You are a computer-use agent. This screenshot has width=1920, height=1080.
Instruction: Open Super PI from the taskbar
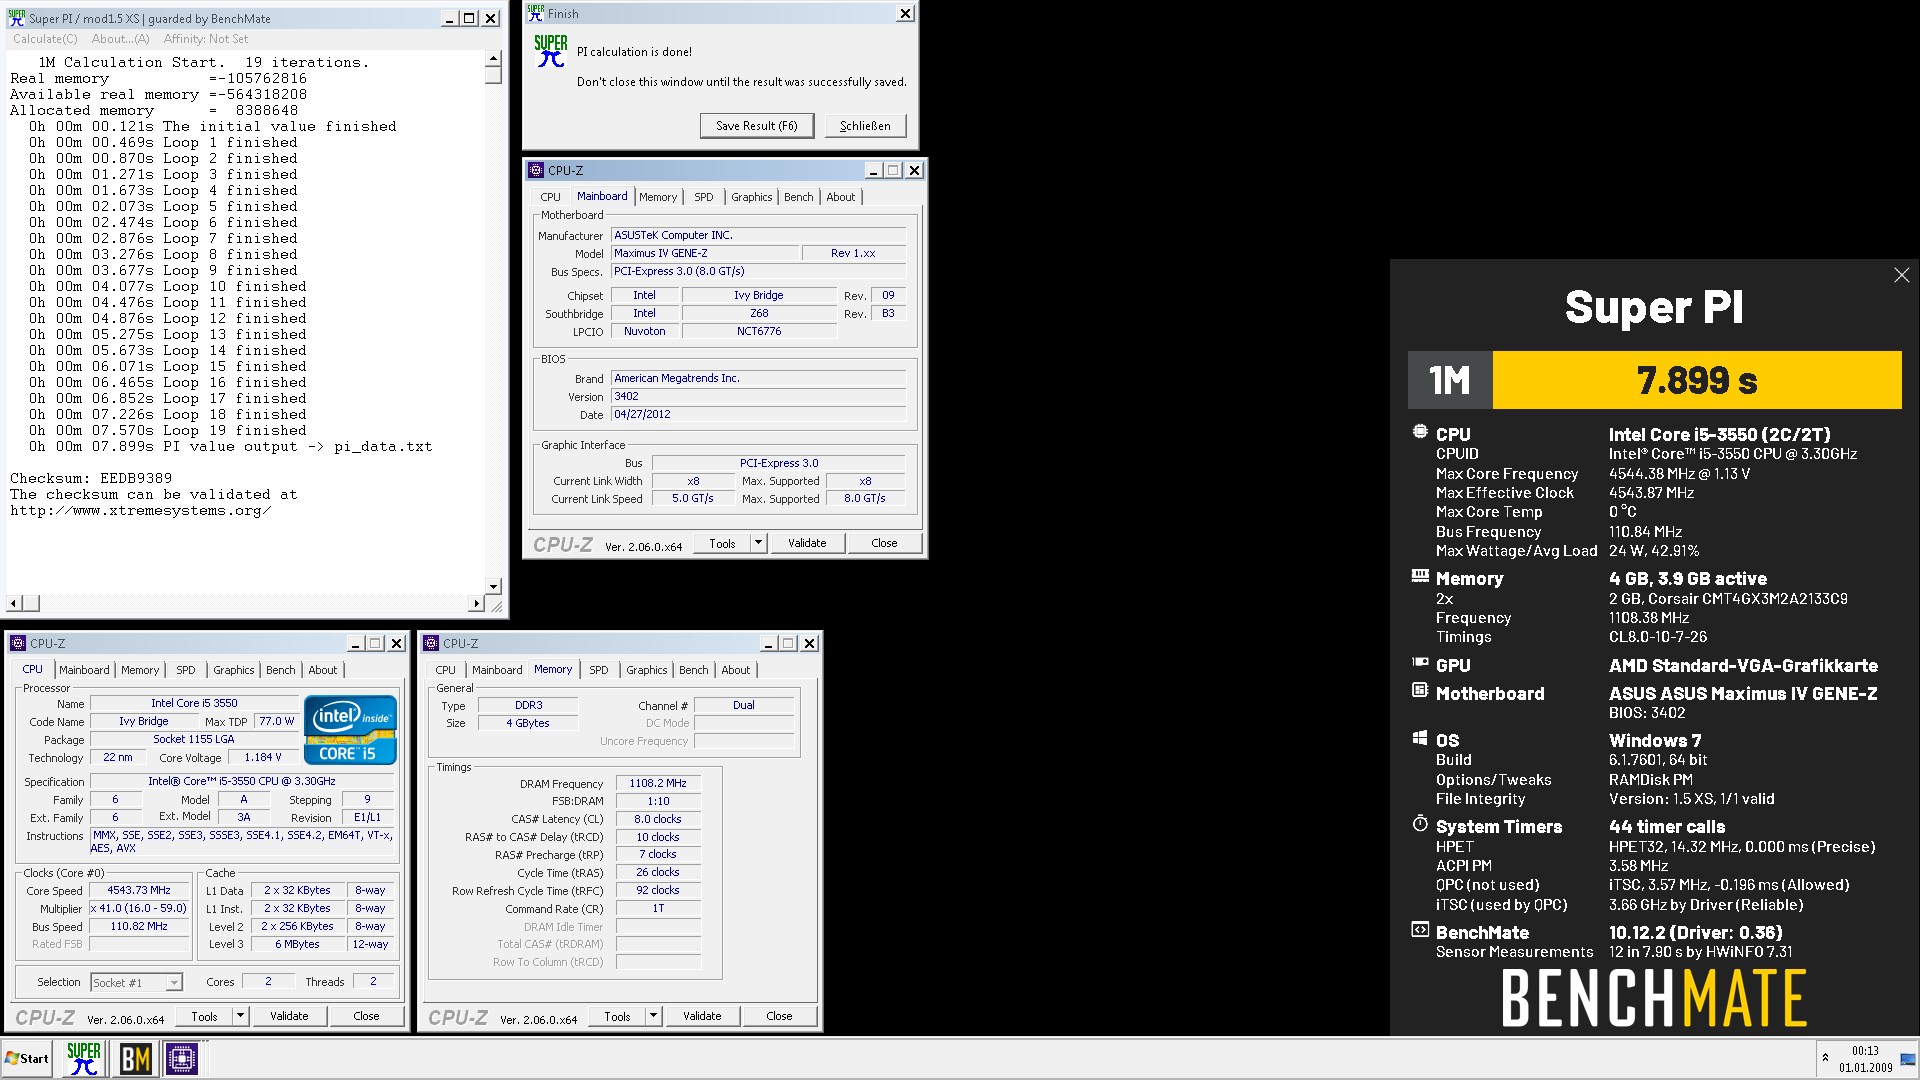[x=83, y=1058]
